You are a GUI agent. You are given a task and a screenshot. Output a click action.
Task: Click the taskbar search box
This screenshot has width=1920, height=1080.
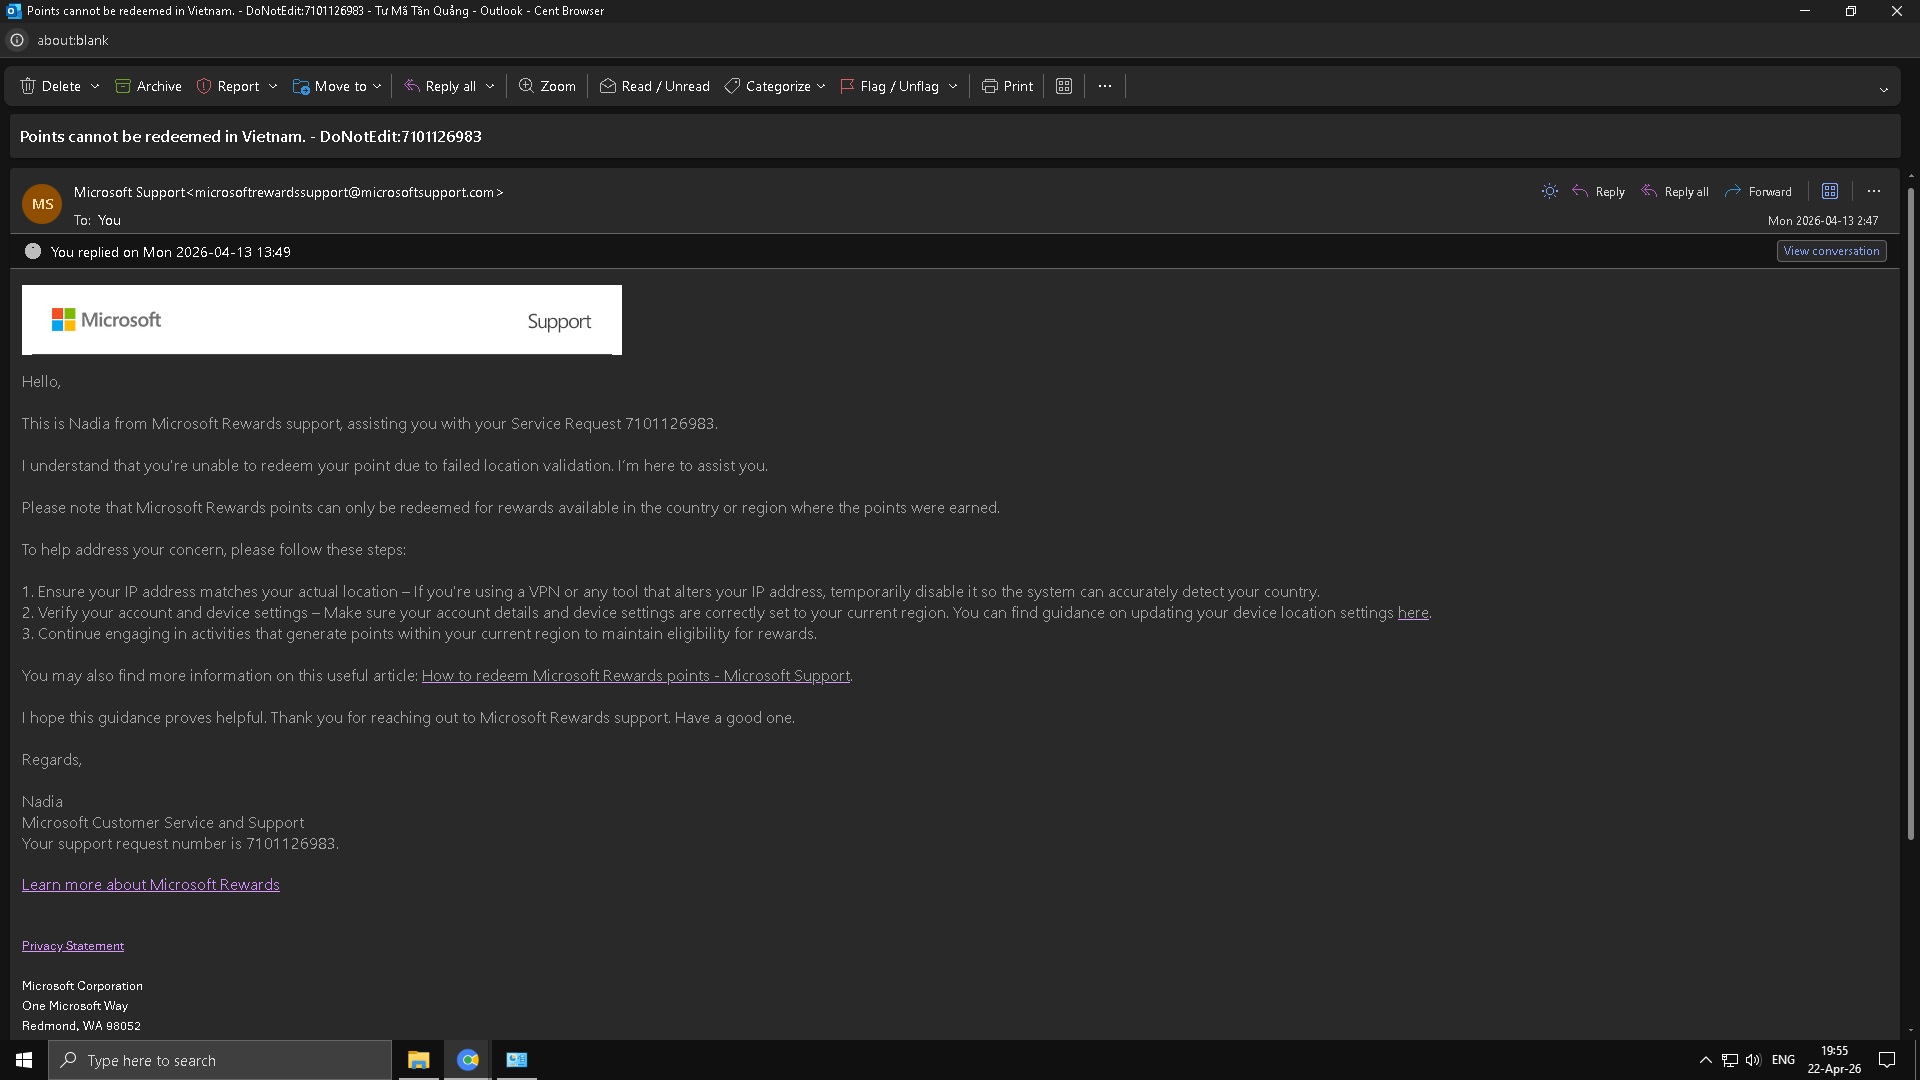click(220, 1060)
